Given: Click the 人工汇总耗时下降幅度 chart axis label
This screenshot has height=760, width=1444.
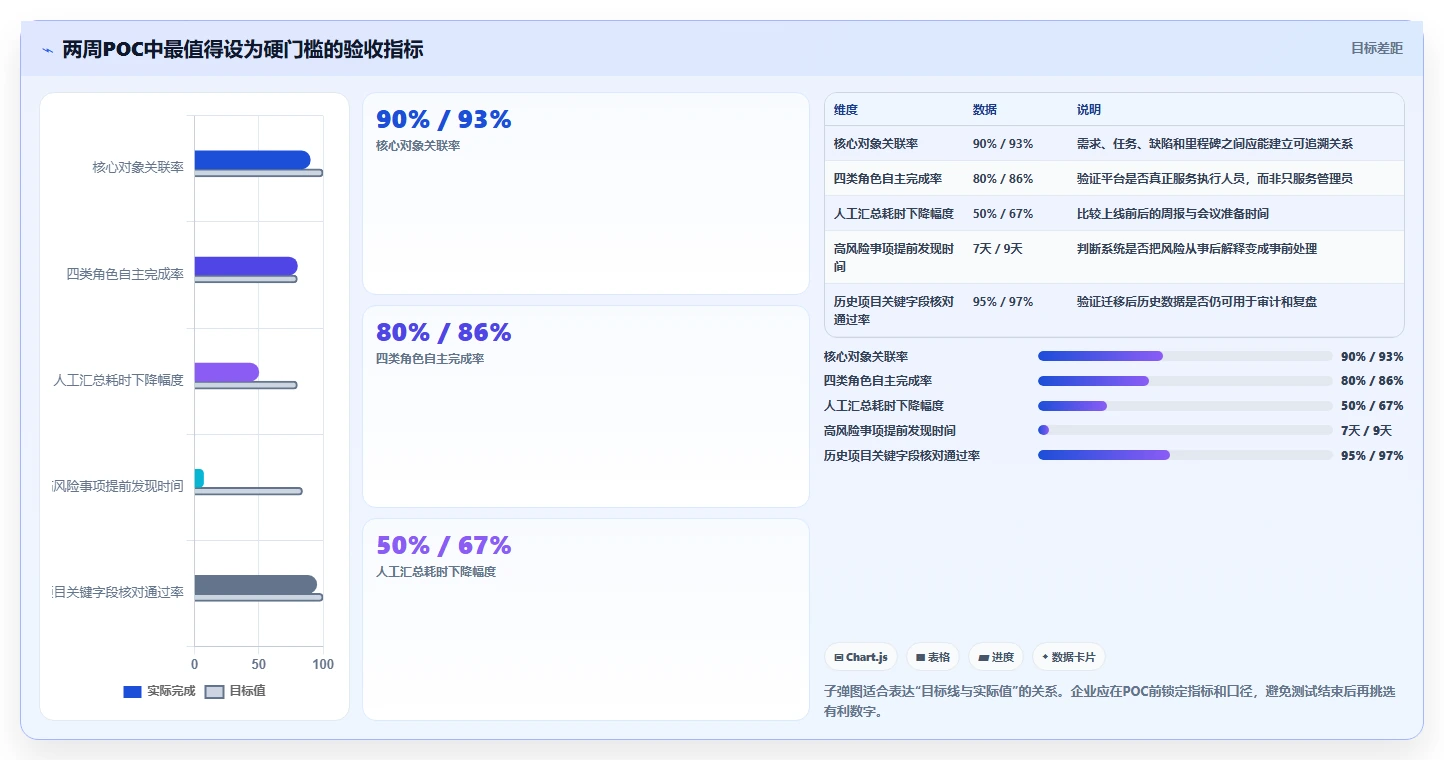Looking at the screenshot, I should click(x=119, y=380).
